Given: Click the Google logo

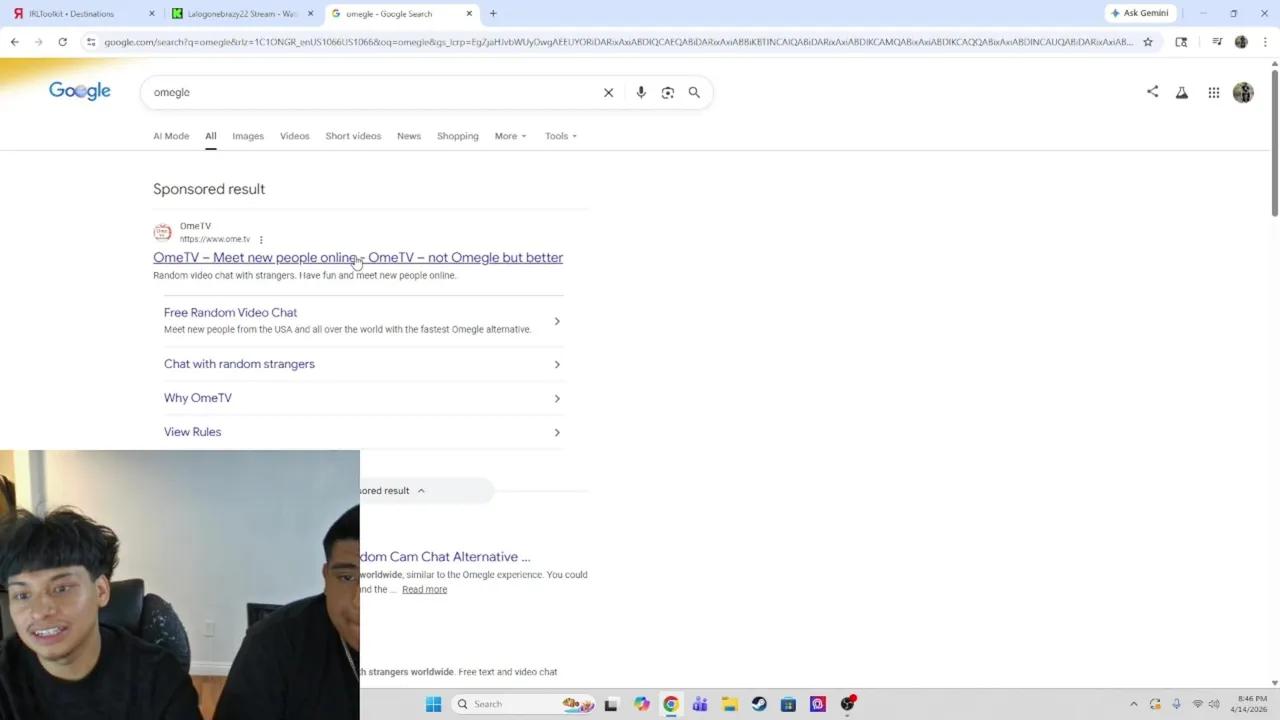Looking at the screenshot, I should (80, 91).
